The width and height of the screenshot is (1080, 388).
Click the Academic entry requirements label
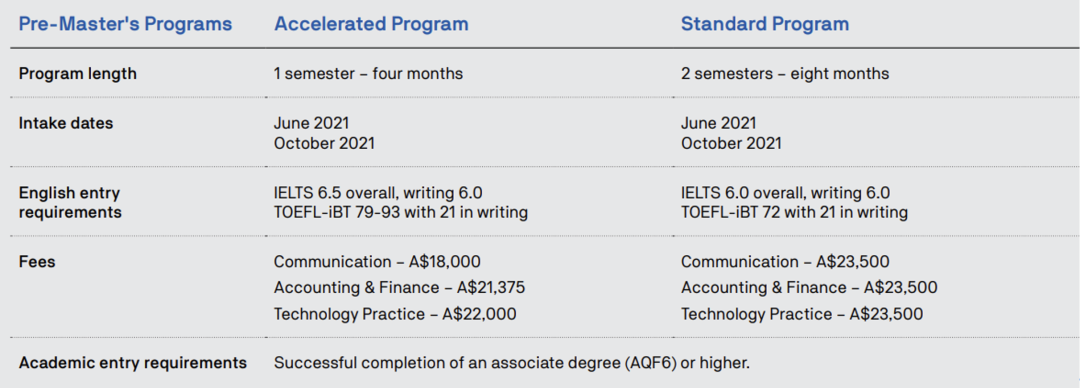pos(133,362)
